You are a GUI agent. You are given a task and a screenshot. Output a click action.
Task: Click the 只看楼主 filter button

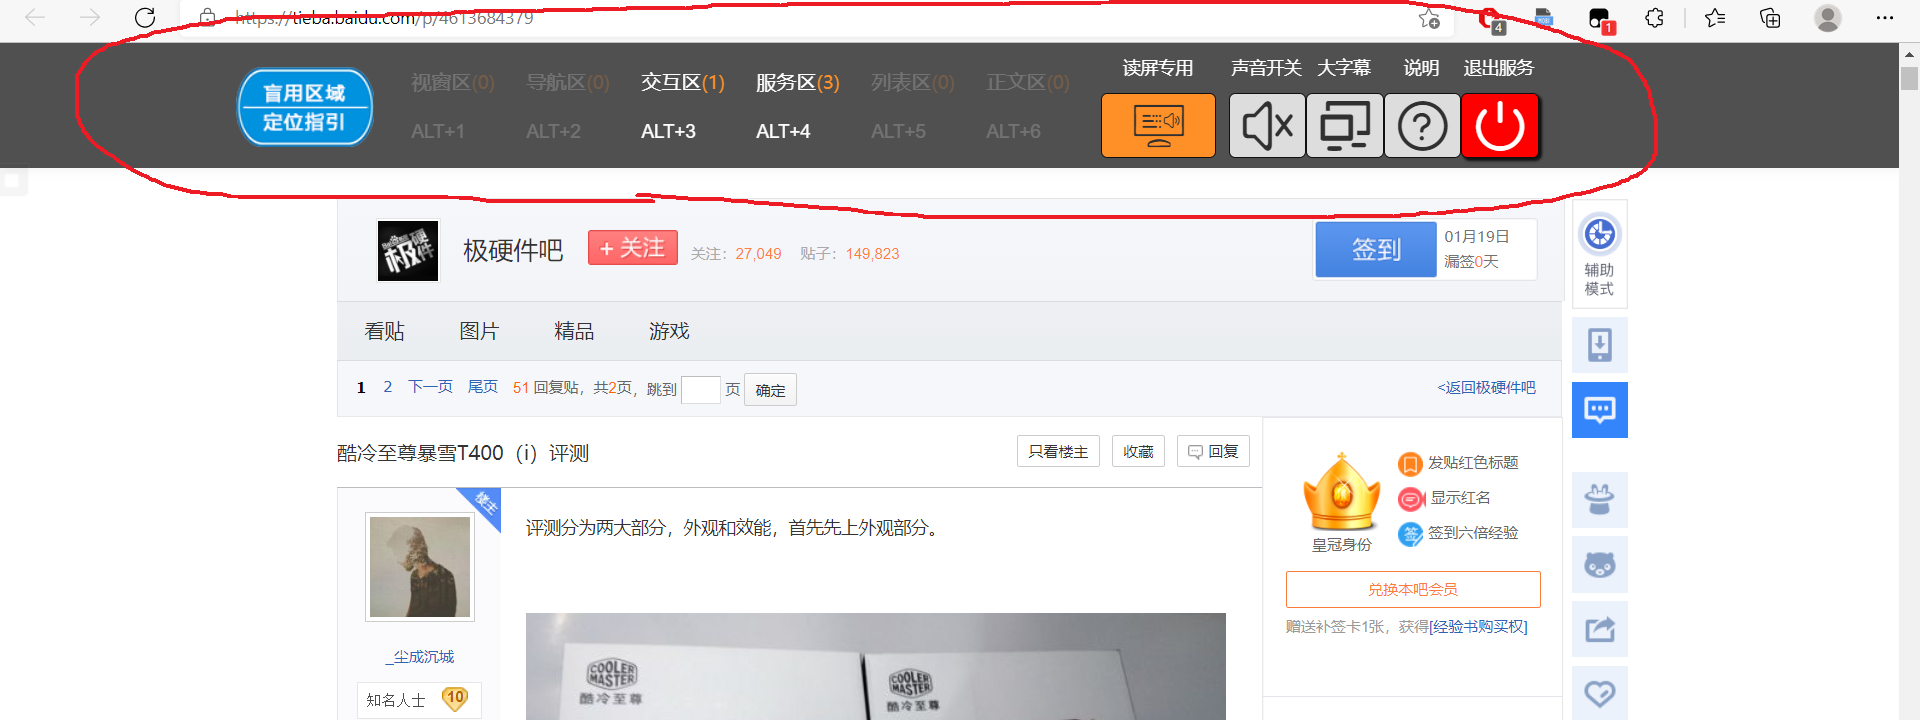(1058, 452)
